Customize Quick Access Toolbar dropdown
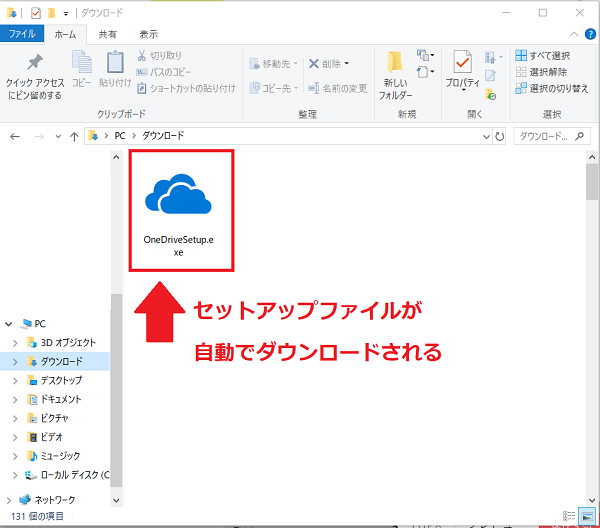Viewport: 600px width, 528px height. [x=66, y=14]
